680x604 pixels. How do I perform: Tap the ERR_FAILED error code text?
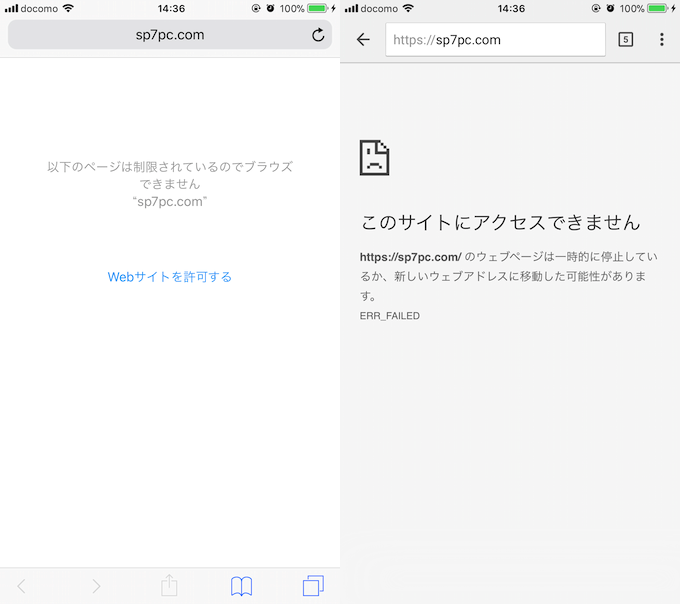point(390,316)
